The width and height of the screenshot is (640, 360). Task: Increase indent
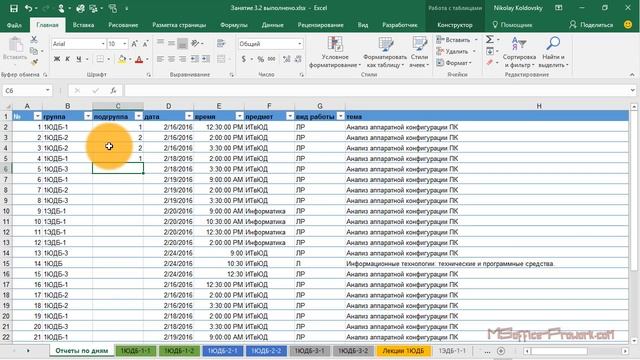(206, 60)
